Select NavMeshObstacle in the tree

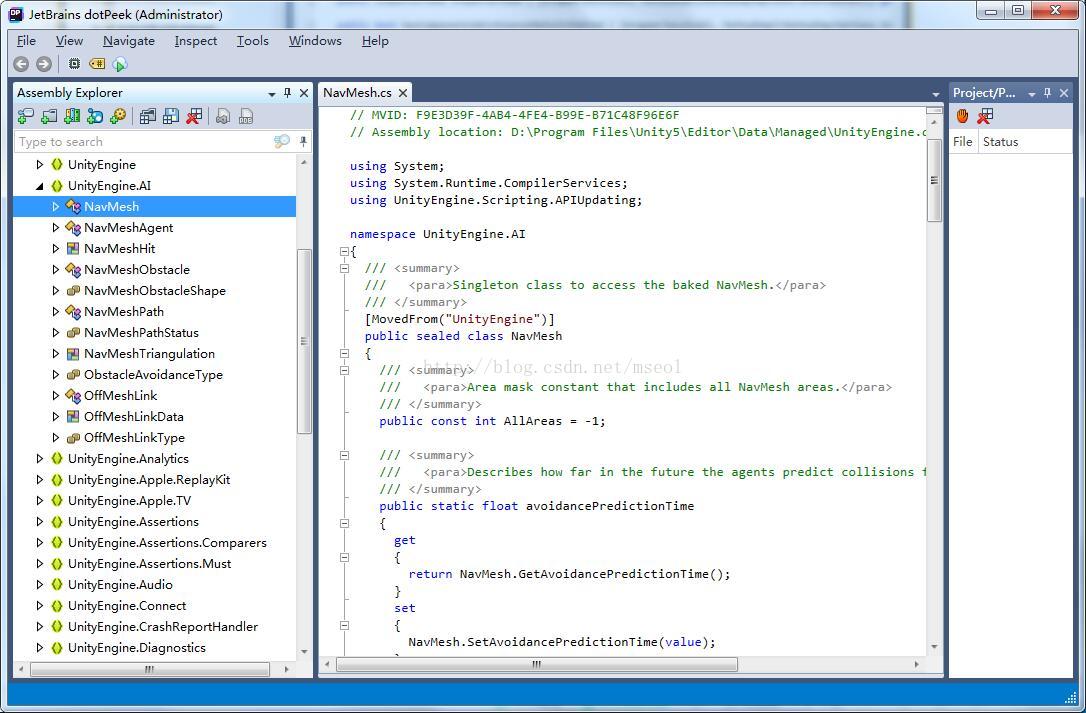pyautogui.click(x=136, y=270)
